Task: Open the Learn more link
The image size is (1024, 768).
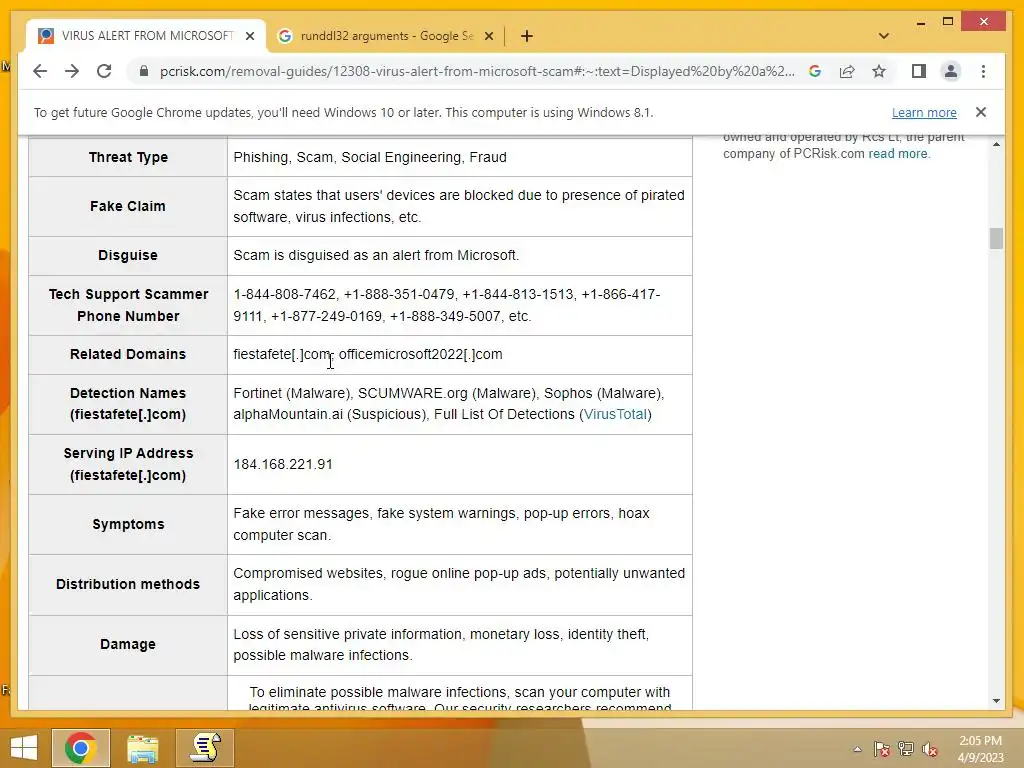Action: (x=924, y=112)
